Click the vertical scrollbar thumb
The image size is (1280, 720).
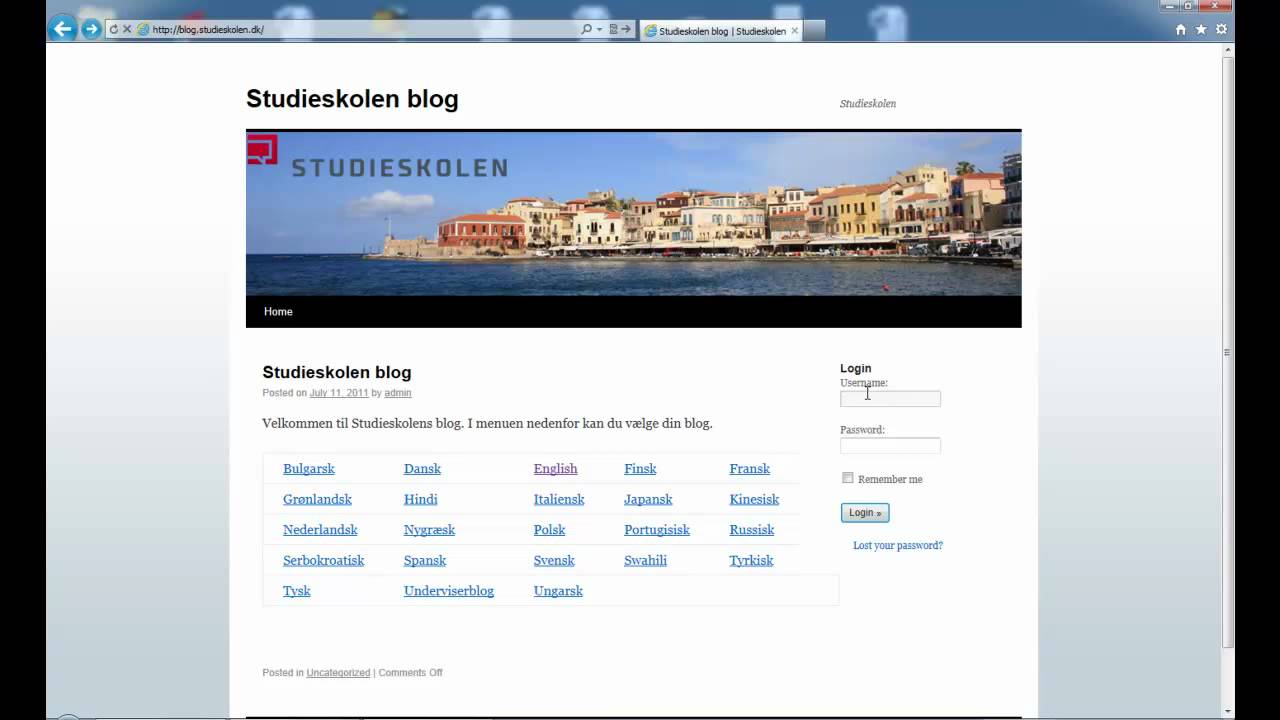pos(1228,352)
